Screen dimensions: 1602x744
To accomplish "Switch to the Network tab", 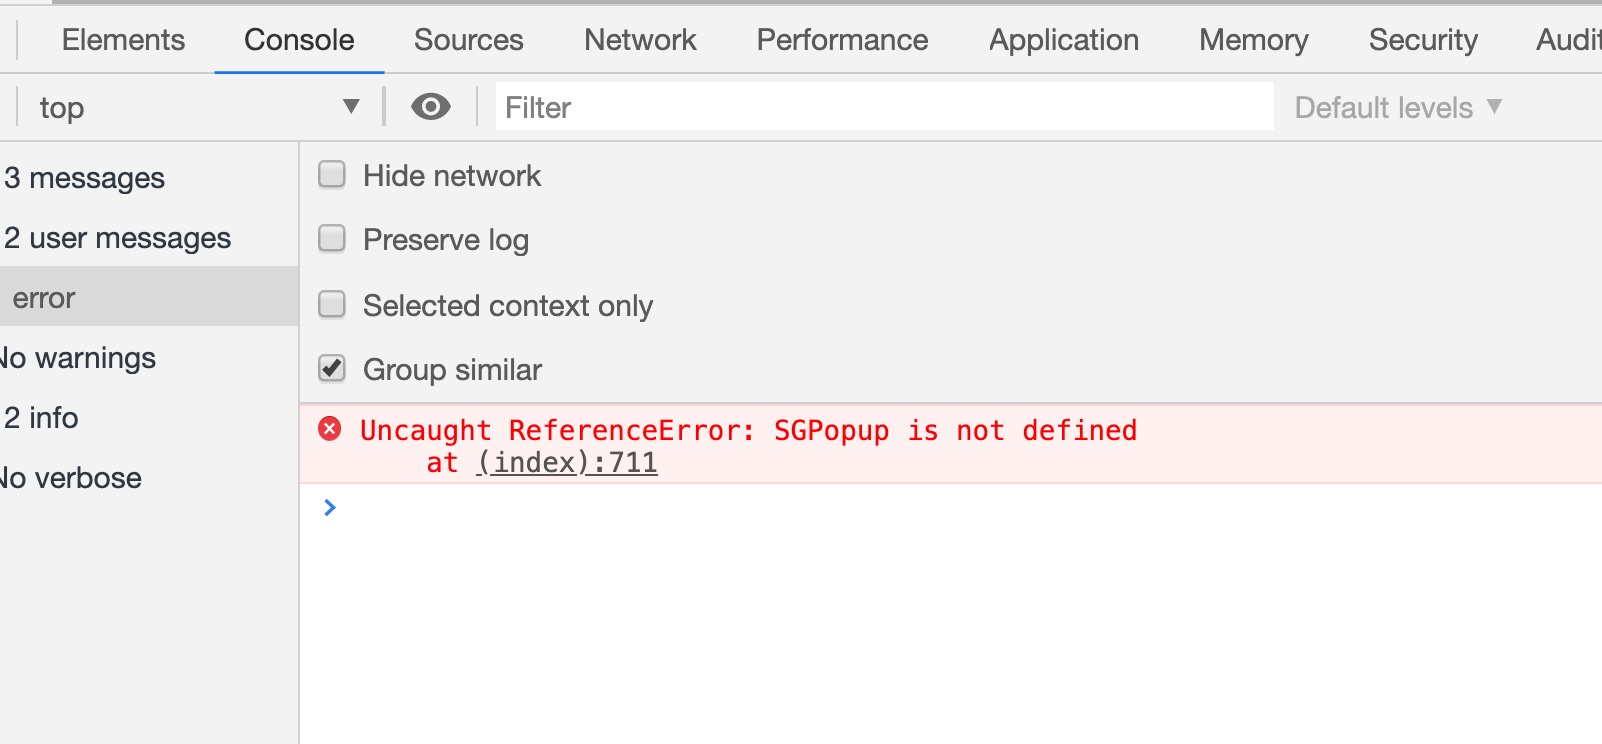I will pyautogui.click(x=640, y=40).
